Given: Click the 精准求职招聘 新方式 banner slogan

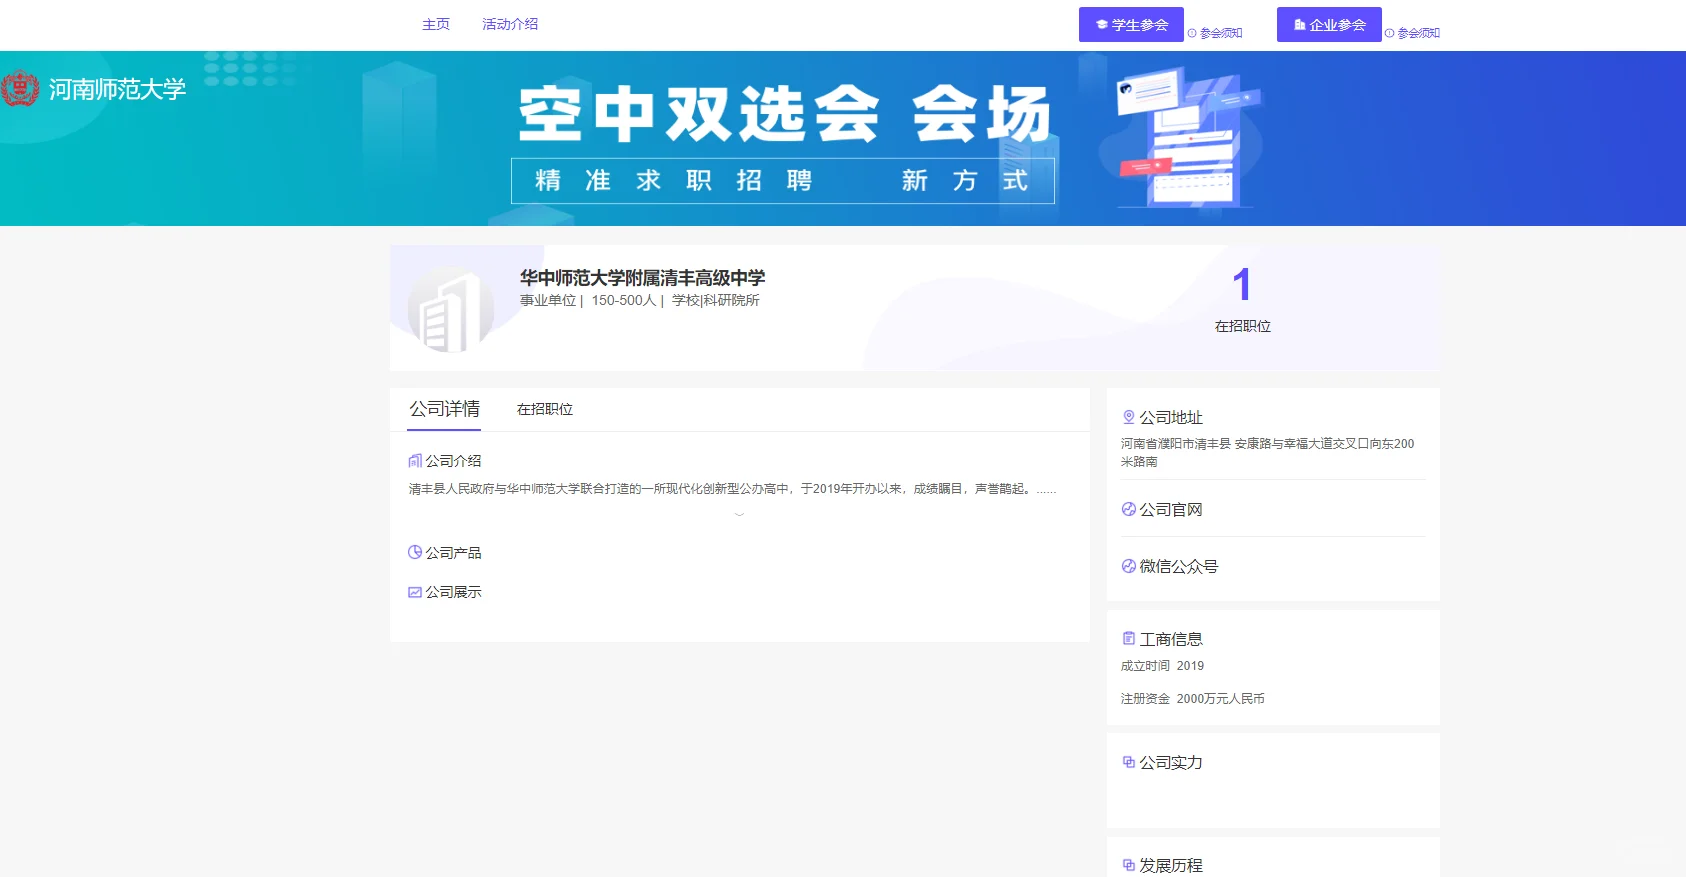Looking at the screenshot, I should (x=783, y=181).
